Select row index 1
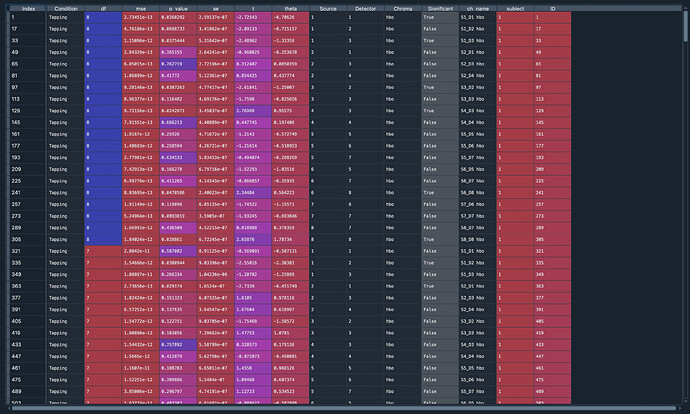Screen dimensions: 690x414 pyautogui.click(x=28, y=17)
